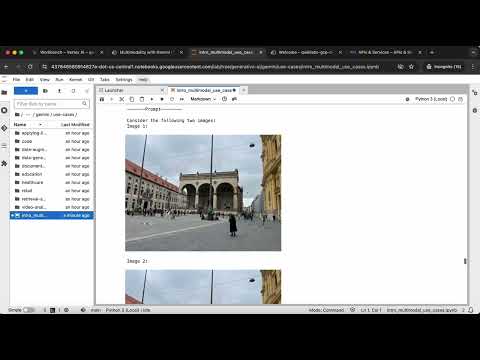Open the browser three-dot menu
The image size is (480, 360).
click(473, 67)
